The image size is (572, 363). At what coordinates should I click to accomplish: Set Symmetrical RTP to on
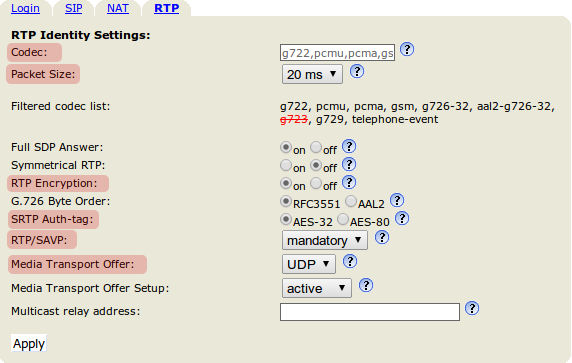(286, 165)
